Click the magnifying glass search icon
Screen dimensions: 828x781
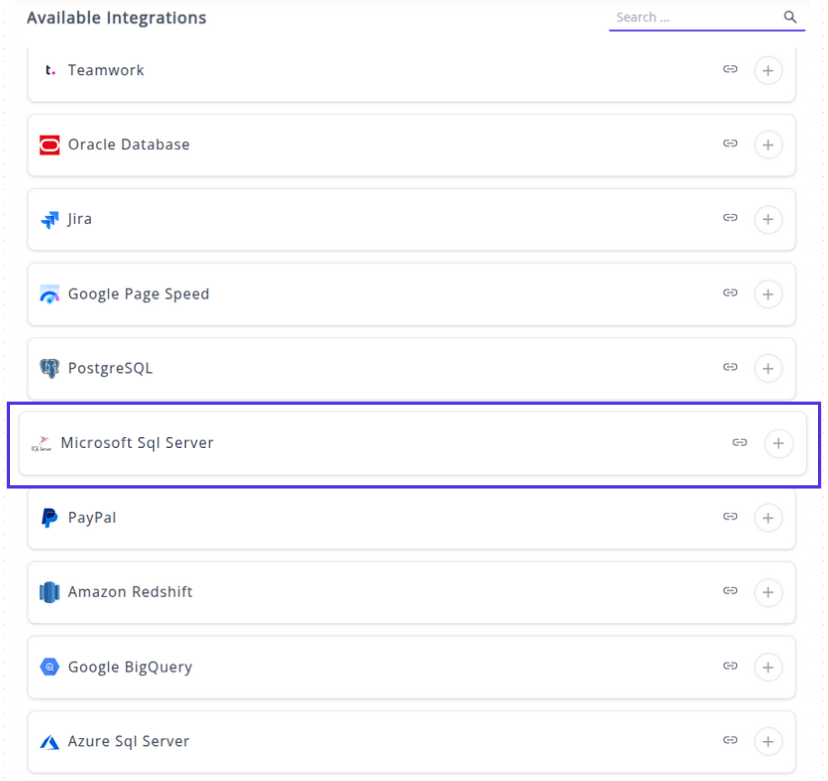point(790,17)
